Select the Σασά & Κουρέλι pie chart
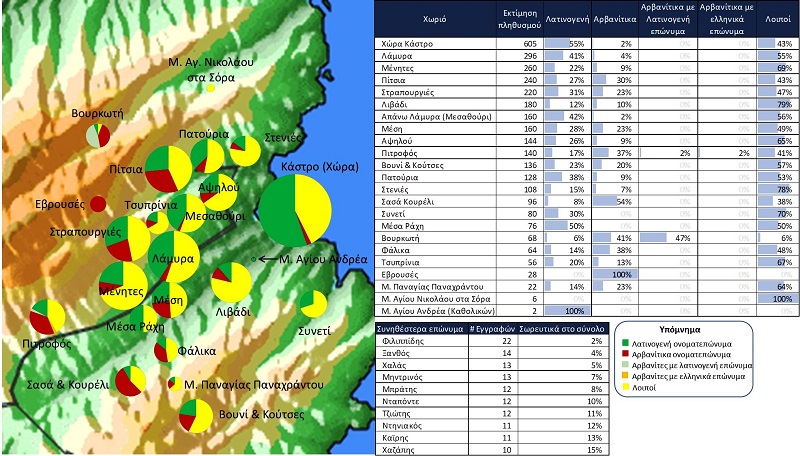 130,381
